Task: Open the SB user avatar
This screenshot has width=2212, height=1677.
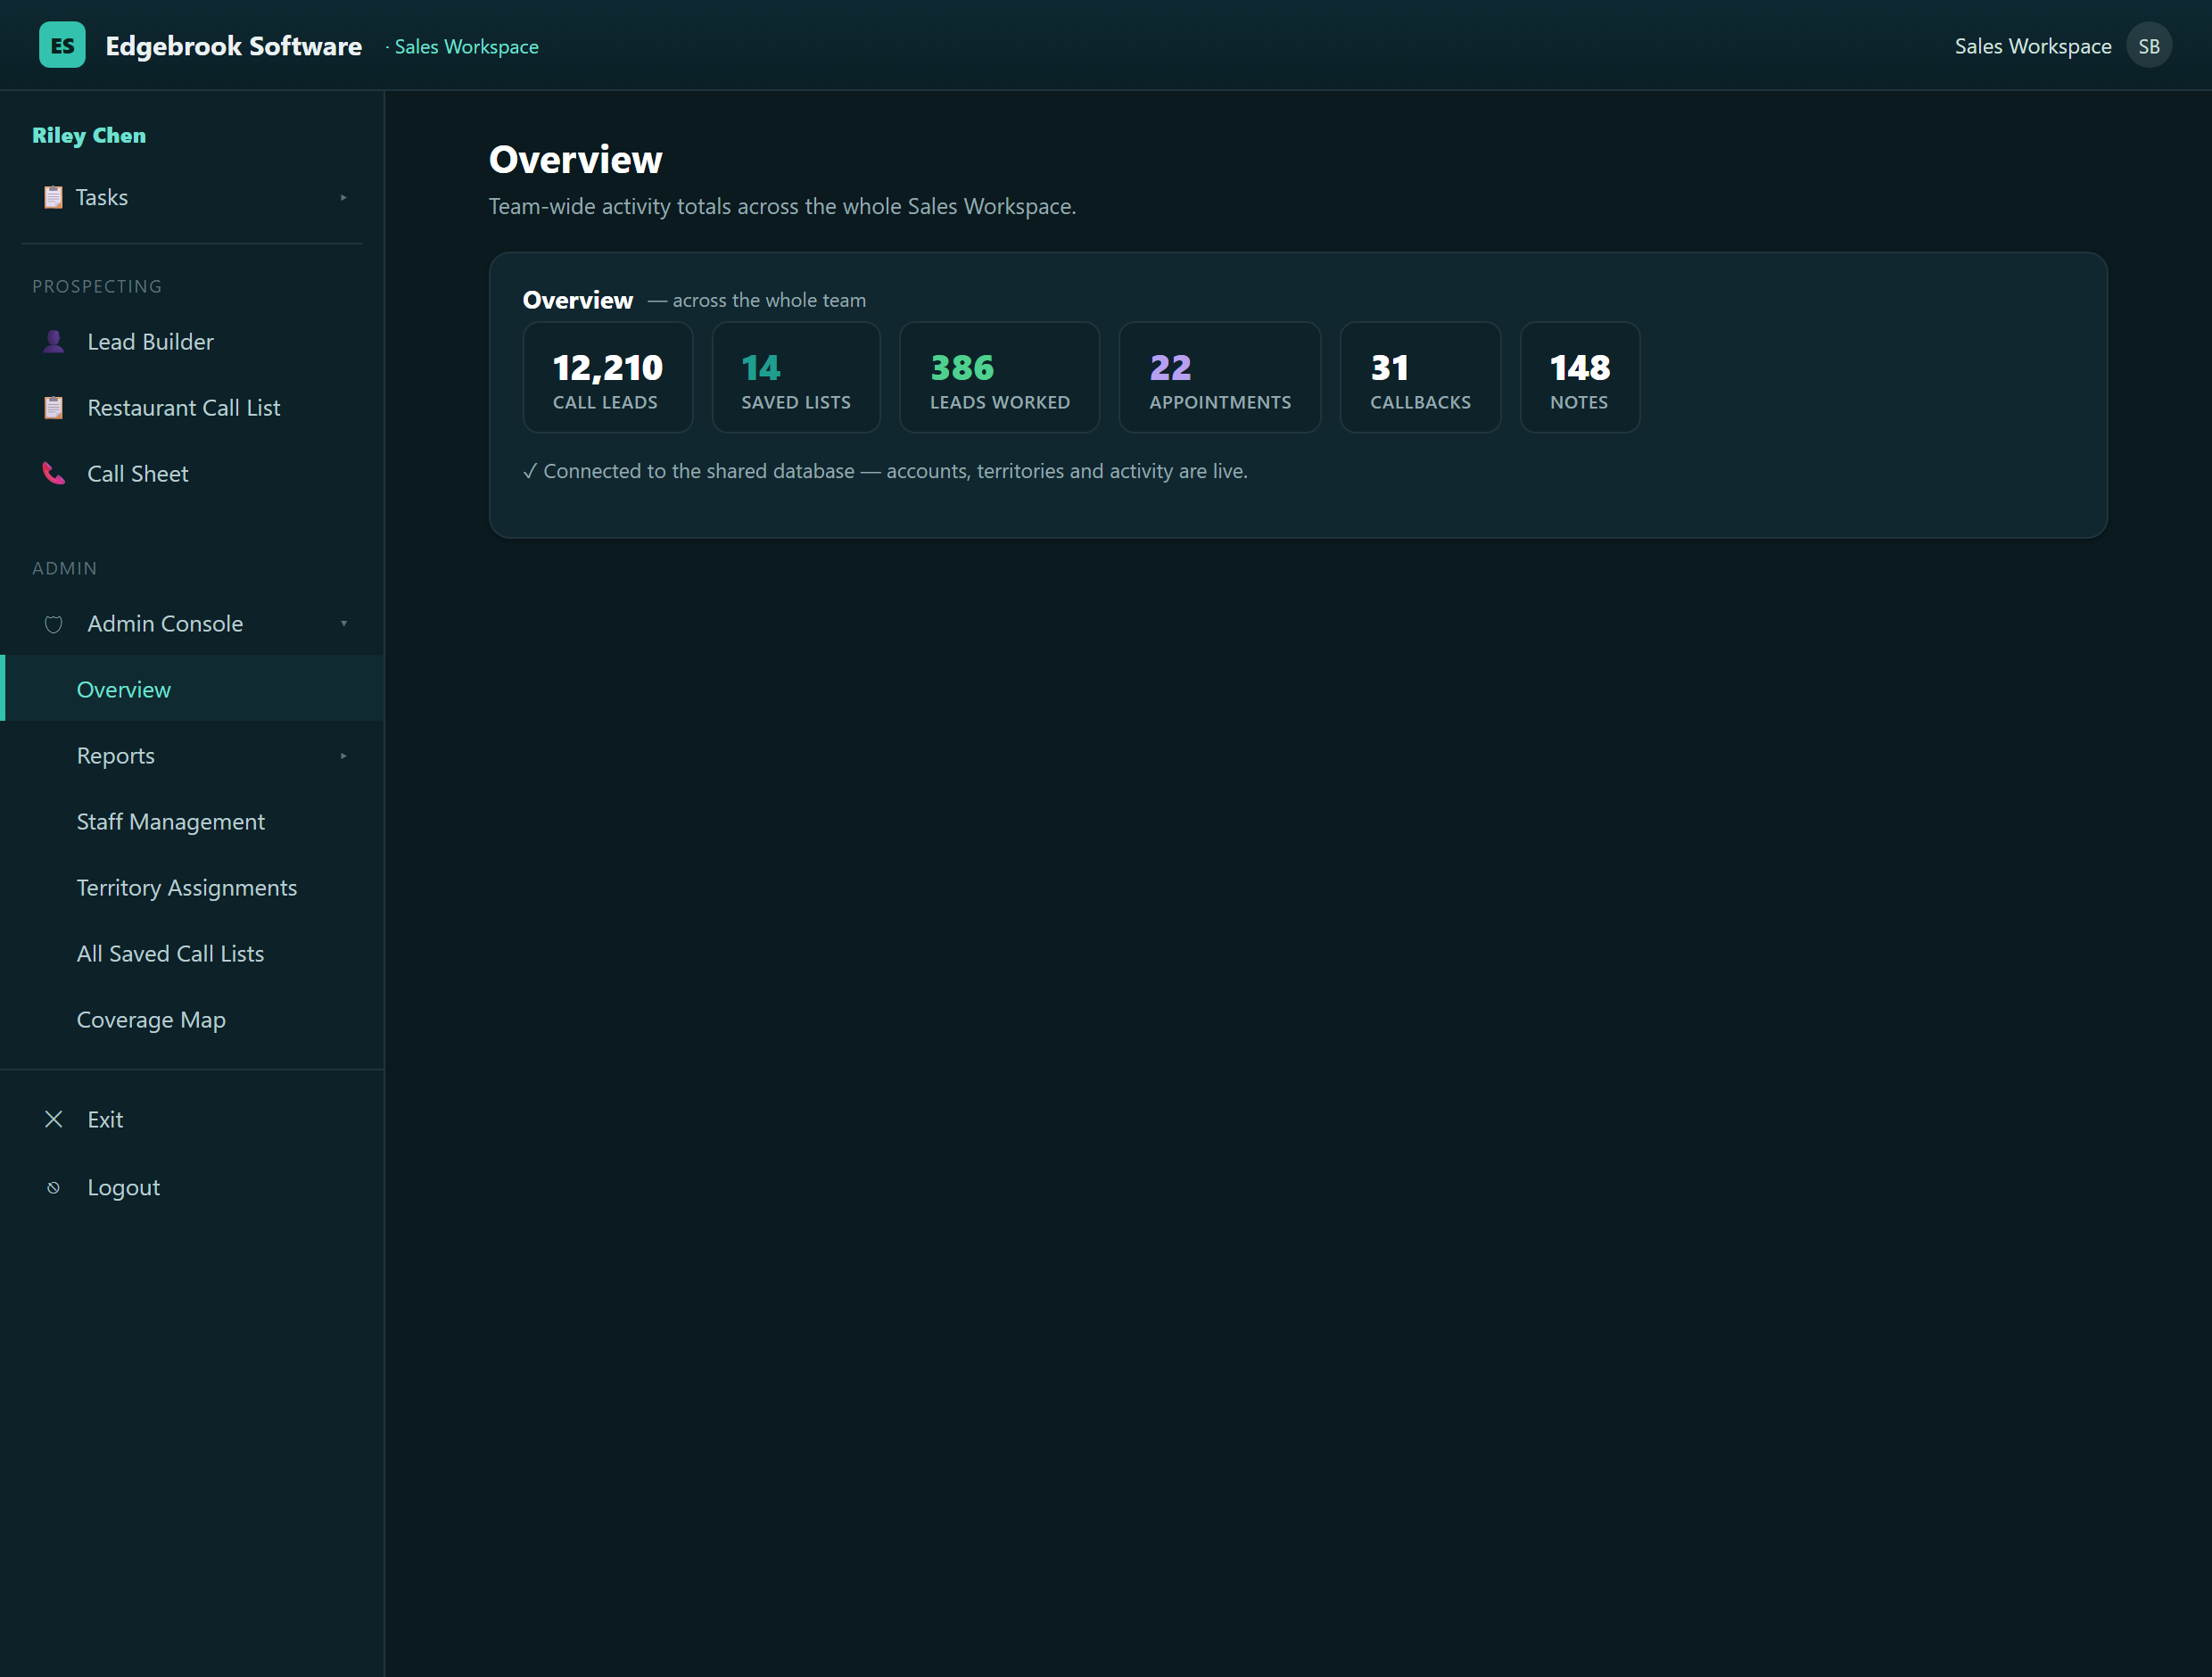Action: pos(2148,46)
